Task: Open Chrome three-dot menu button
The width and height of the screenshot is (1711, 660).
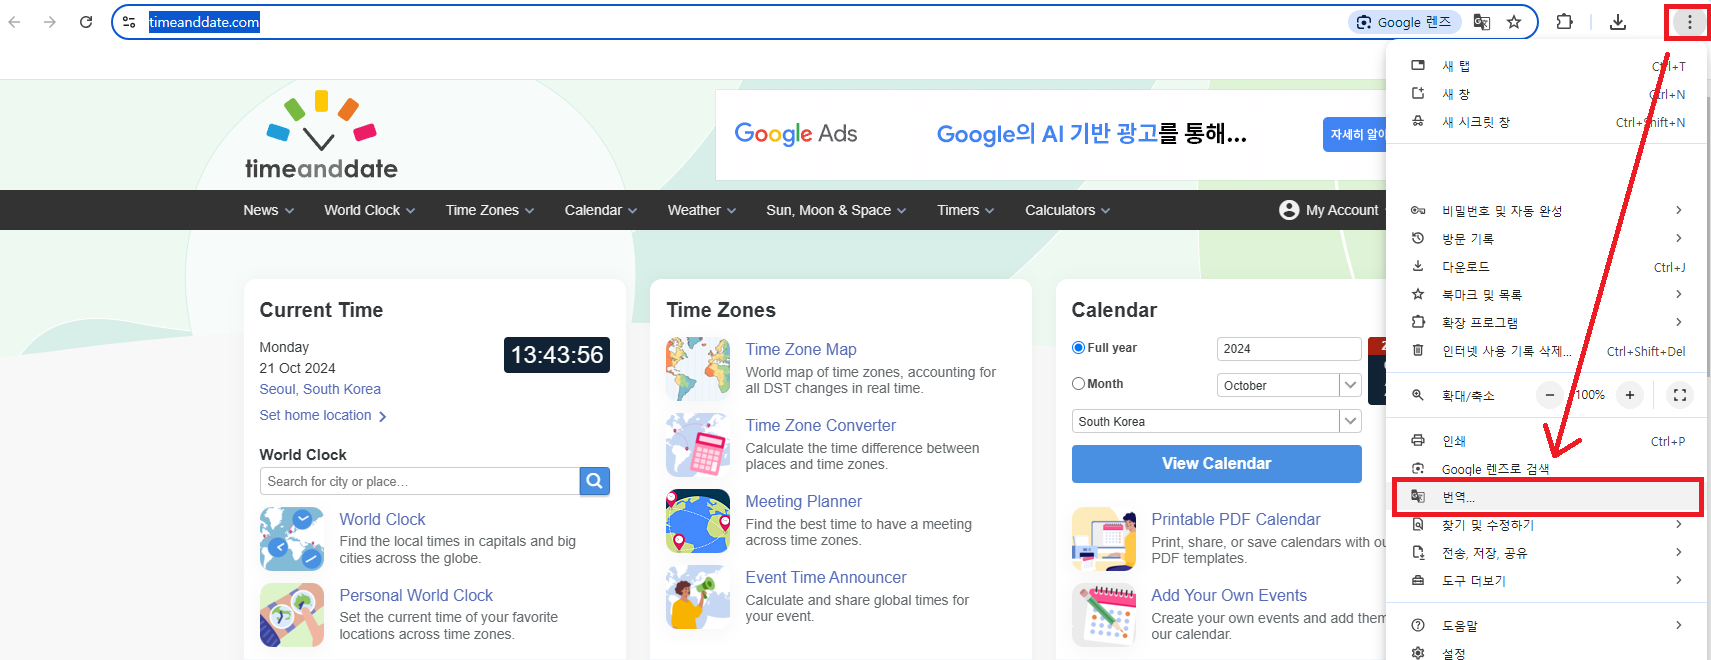Action: pos(1690,22)
